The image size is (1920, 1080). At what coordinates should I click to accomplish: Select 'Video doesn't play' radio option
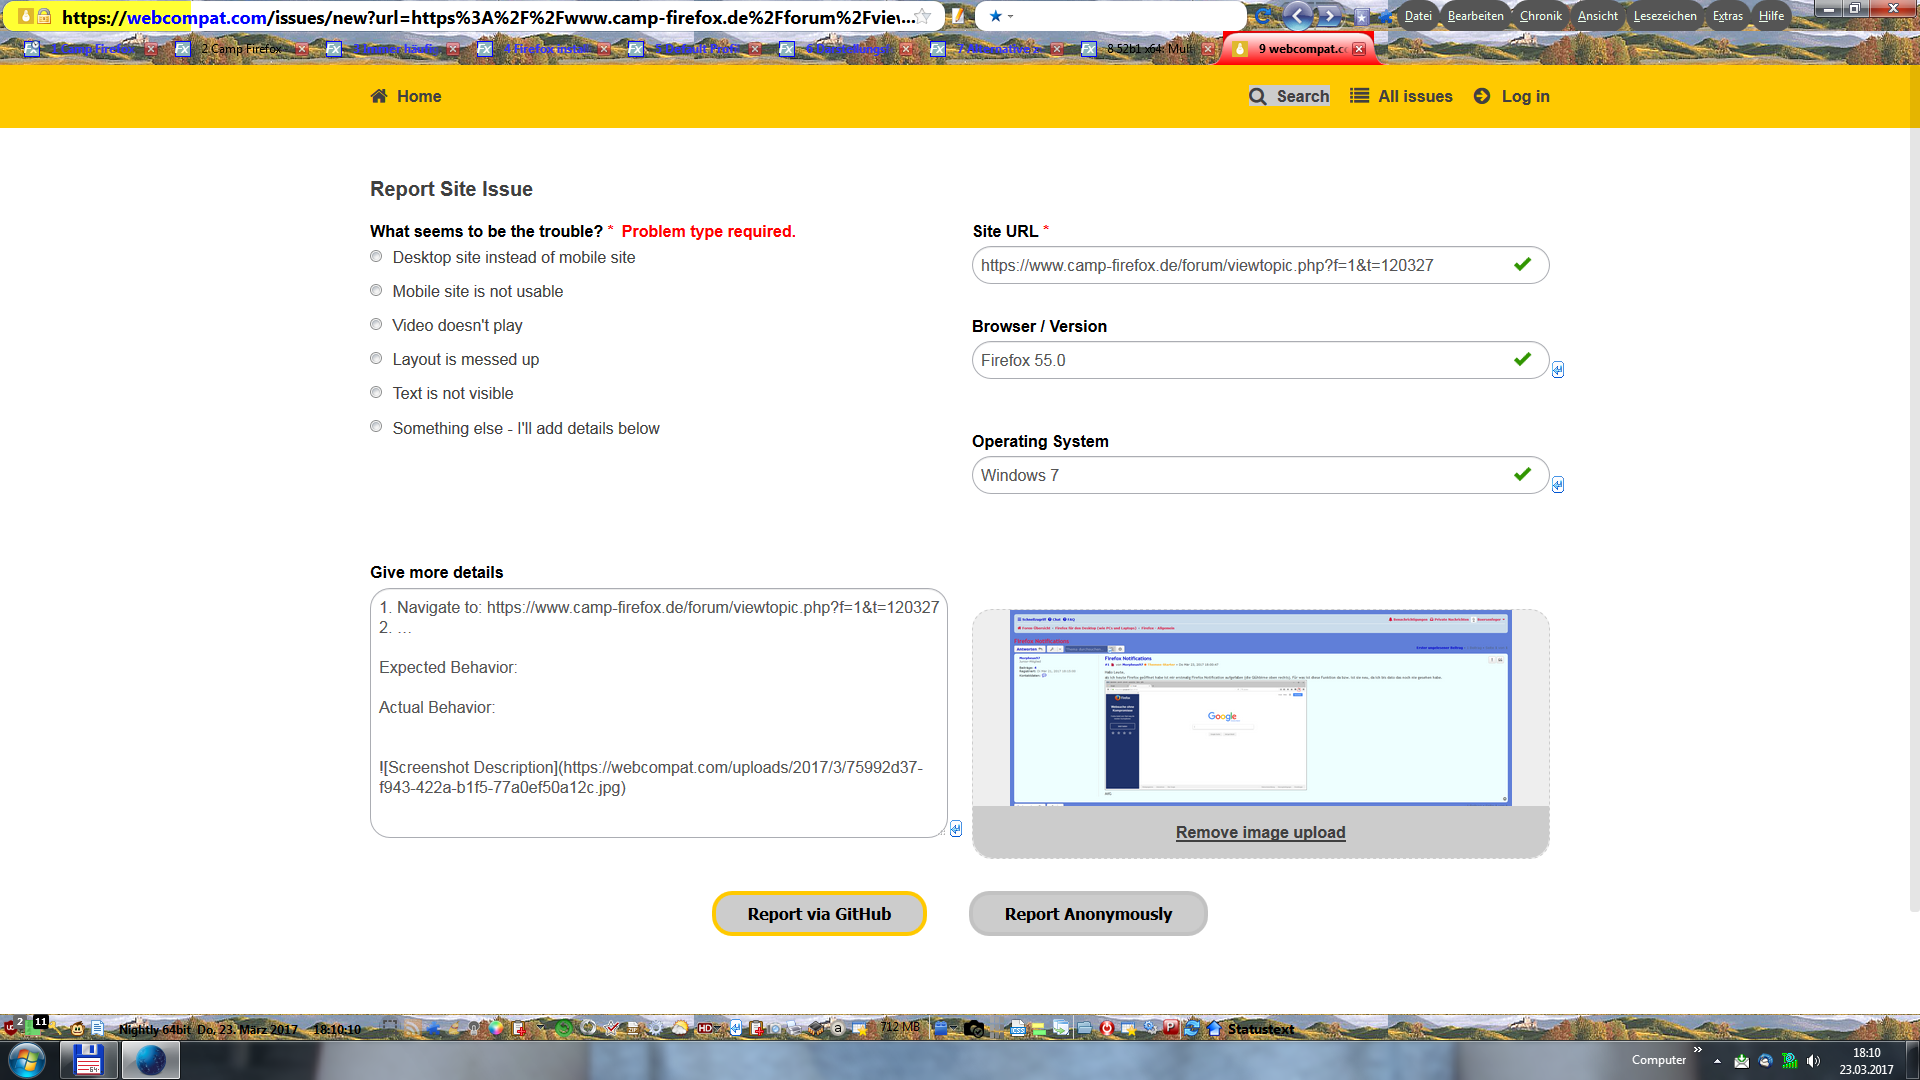376,324
